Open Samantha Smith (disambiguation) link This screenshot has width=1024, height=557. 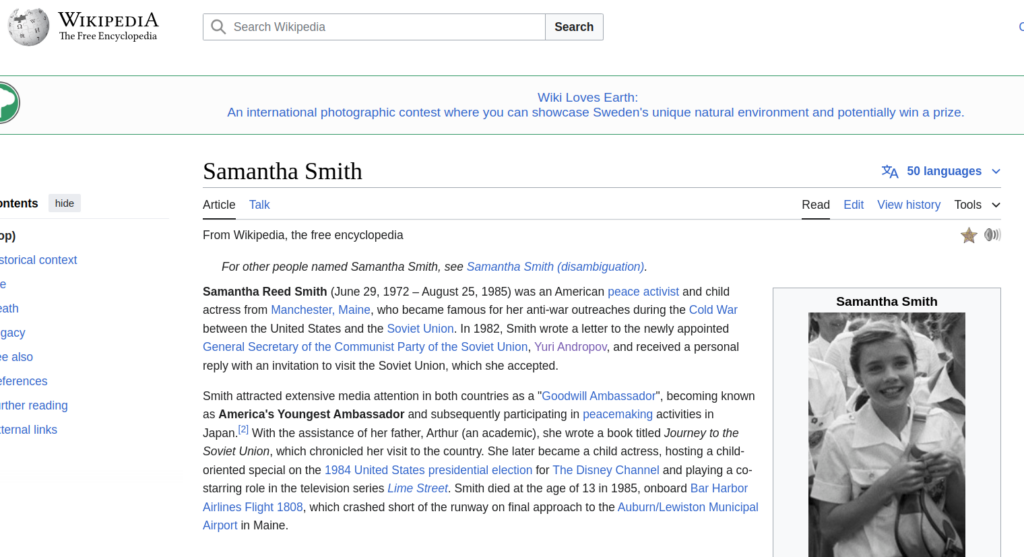click(555, 267)
